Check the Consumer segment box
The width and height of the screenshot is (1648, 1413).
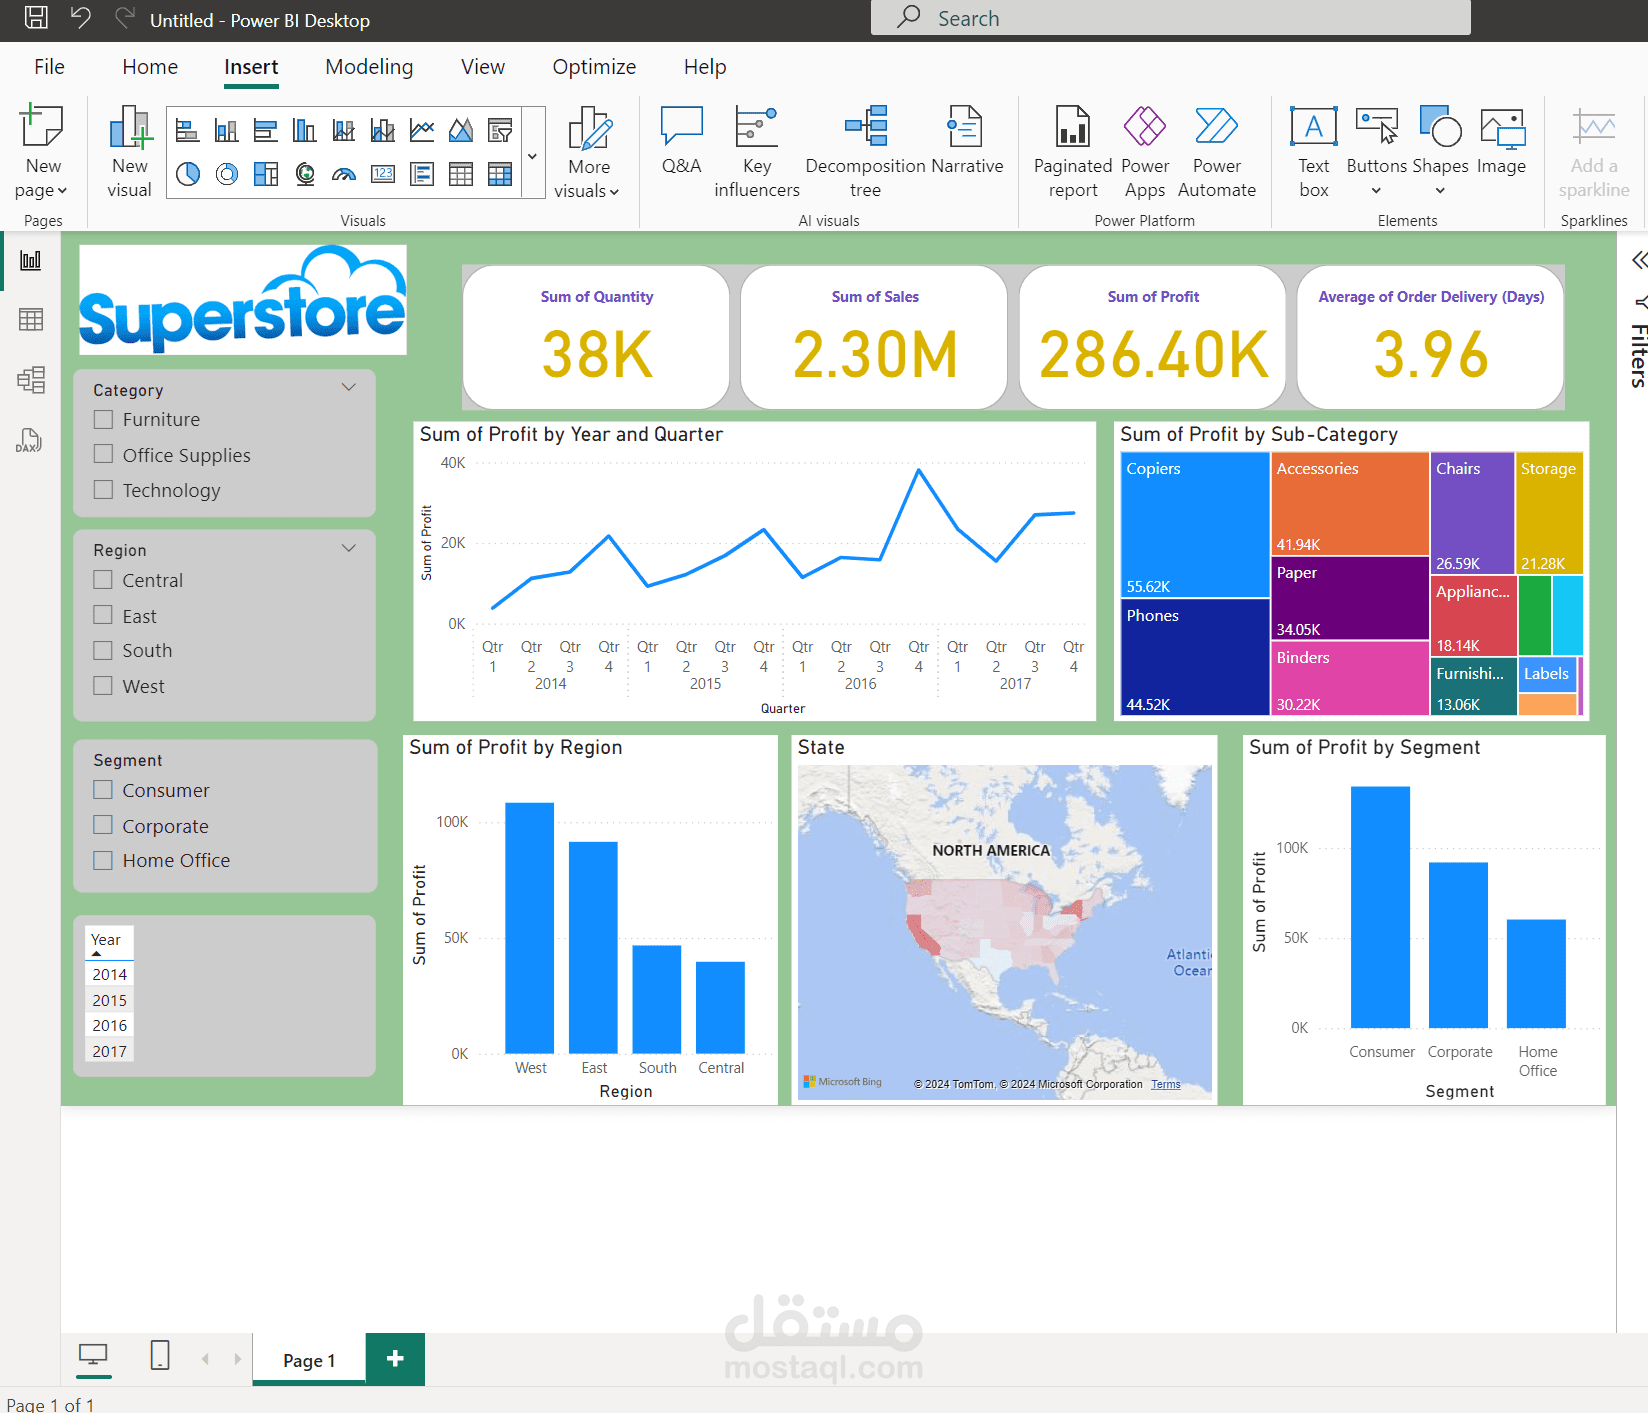103,790
